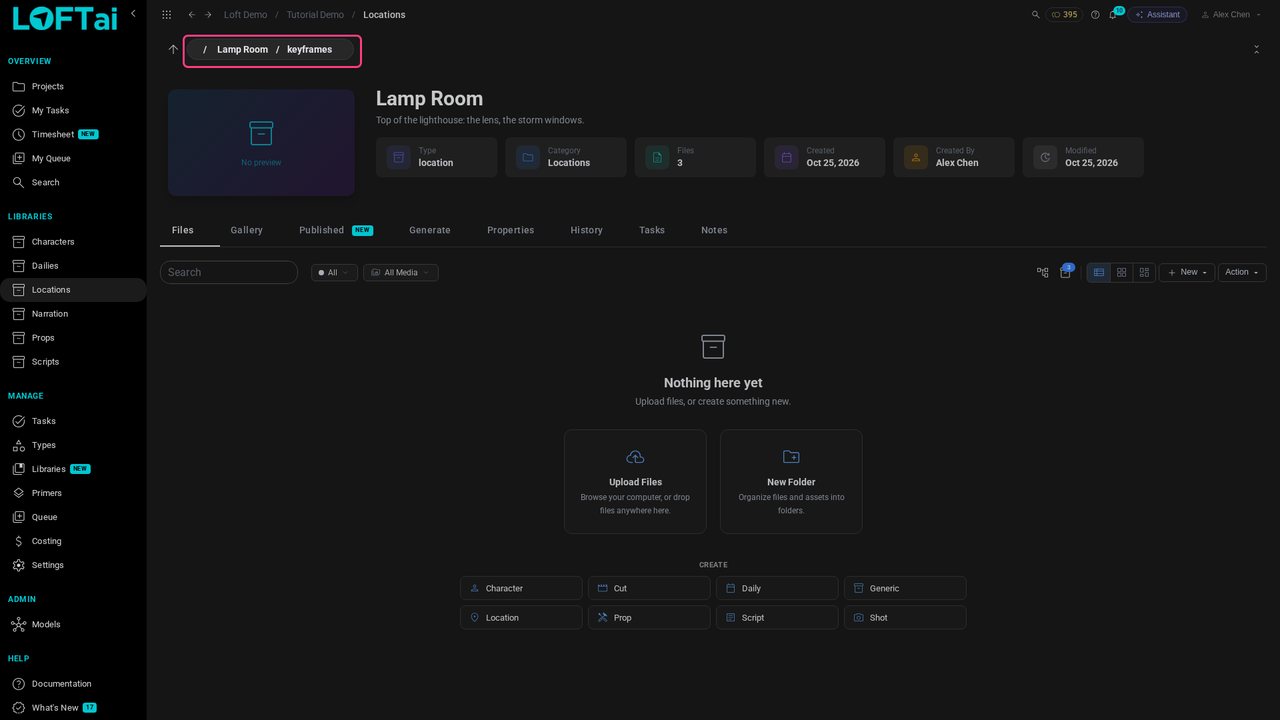Open Costing in the sidebar
The height and width of the screenshot is (720, 1280).
click(73, 541)
